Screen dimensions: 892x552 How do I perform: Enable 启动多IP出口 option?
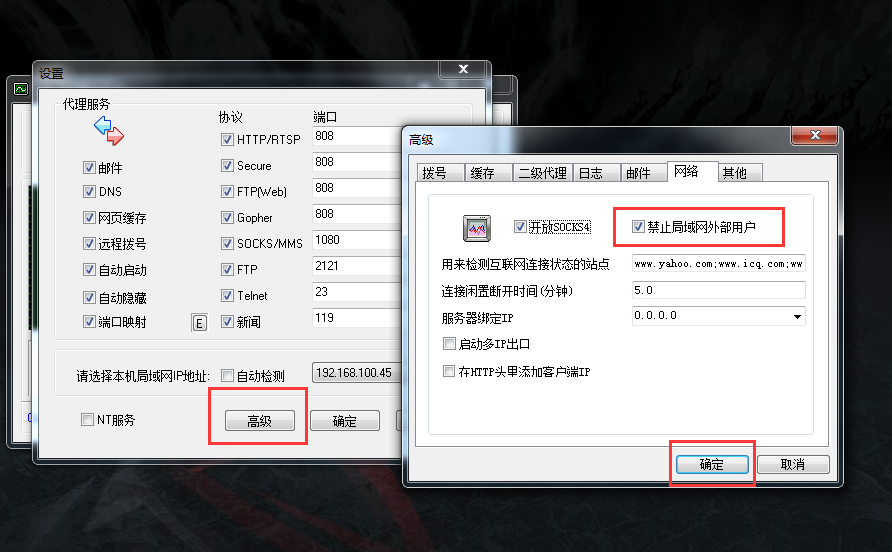tap(449, 344)
